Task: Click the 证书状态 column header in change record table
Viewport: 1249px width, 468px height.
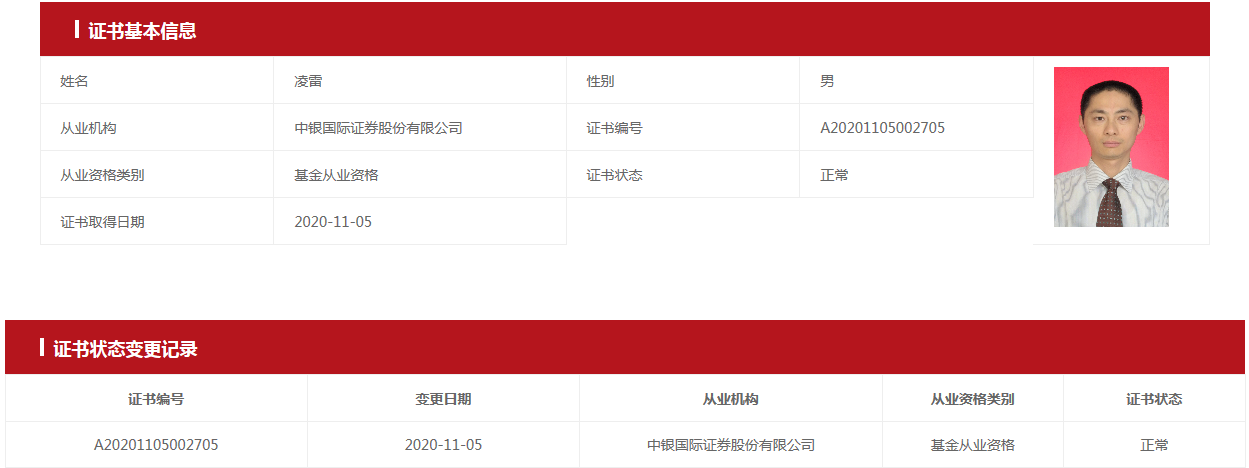Action: tap(1154, 399)
